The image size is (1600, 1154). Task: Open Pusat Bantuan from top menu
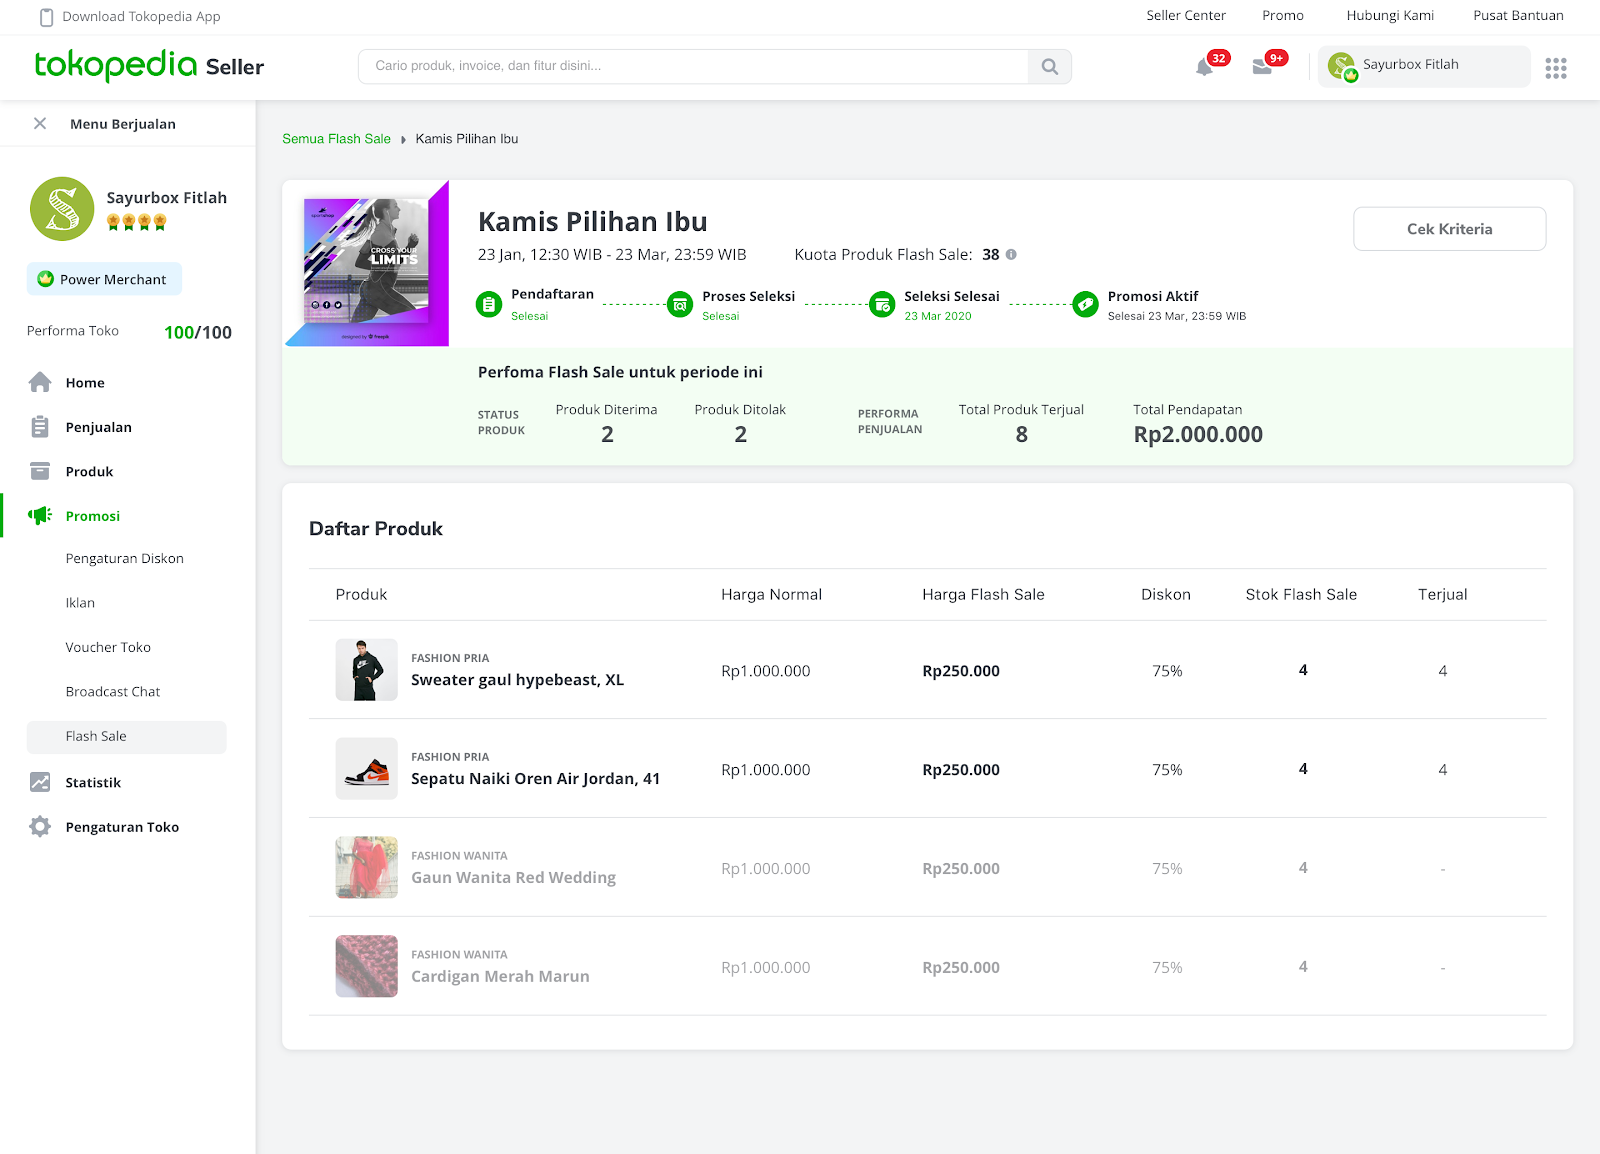pyautogui.click(x=1518, y=15)
